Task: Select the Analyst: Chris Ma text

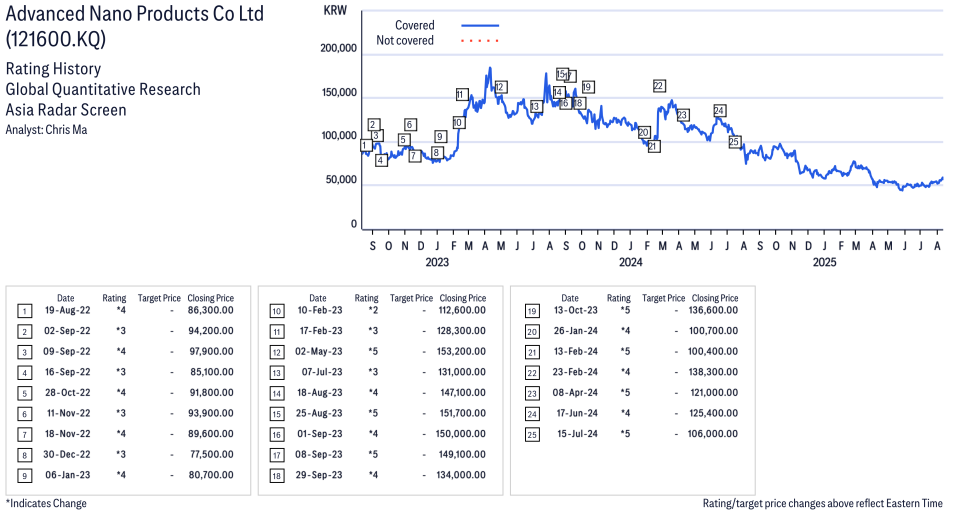Action: click(x=46, y=130)
